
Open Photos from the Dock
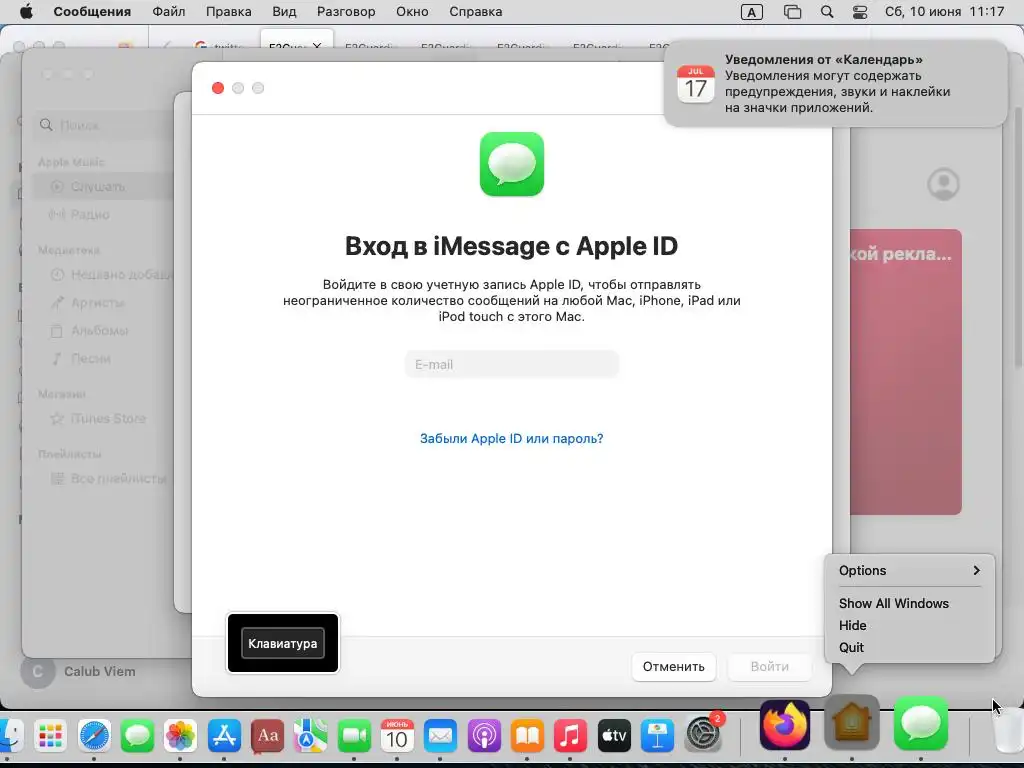[x=180, y=735]
